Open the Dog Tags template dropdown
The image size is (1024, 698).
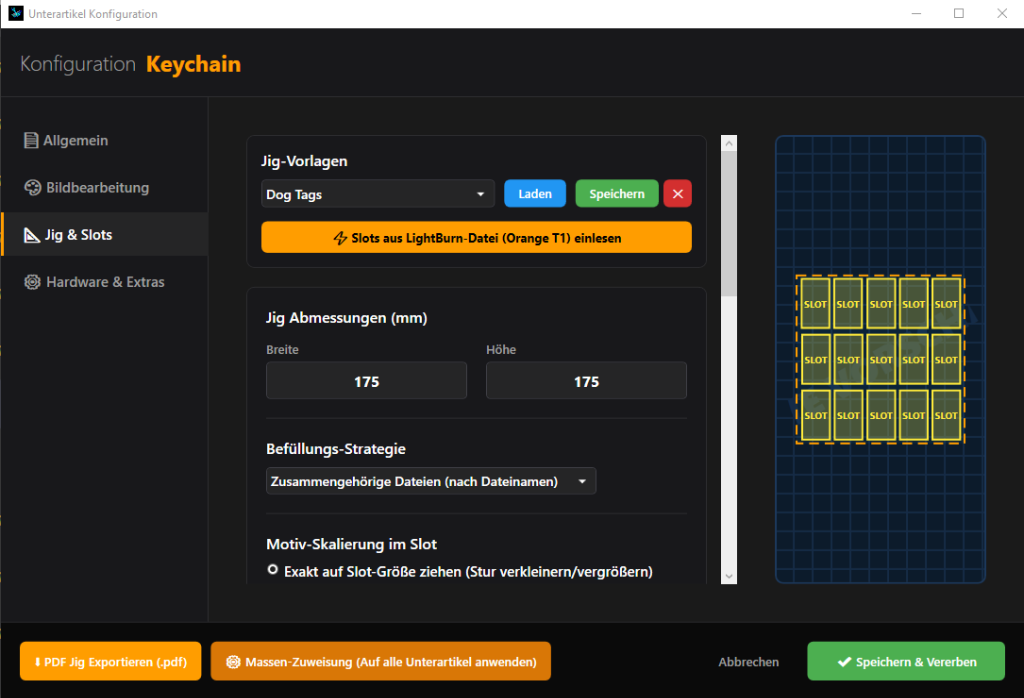pos(378,194)
